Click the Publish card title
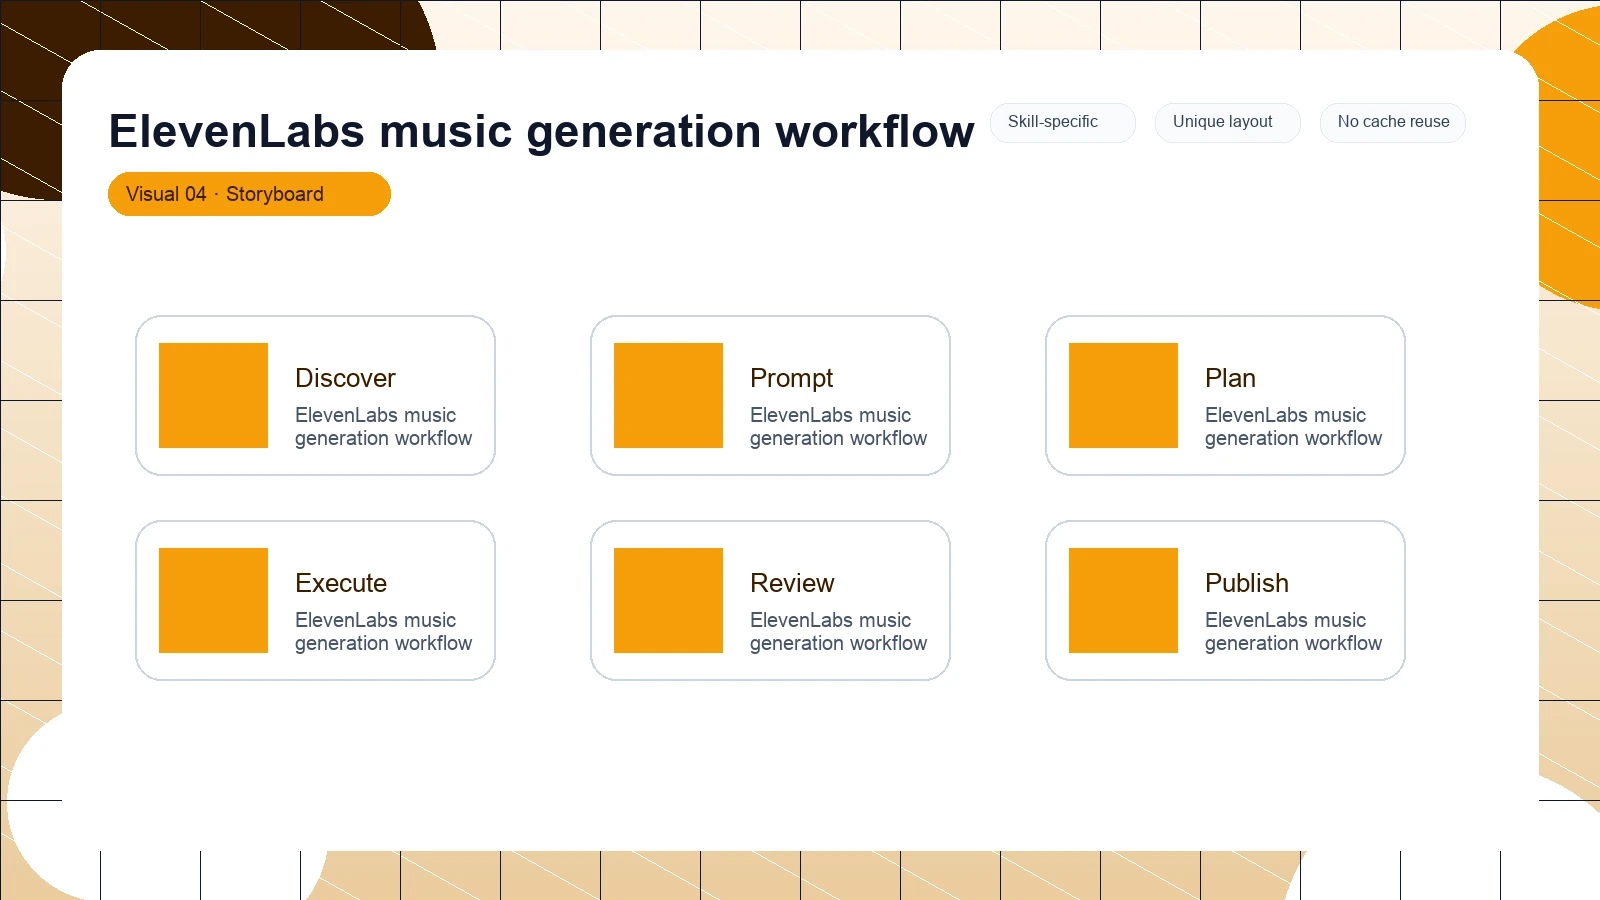This screenshot has width=1600, height=900. click(1247, 583)
